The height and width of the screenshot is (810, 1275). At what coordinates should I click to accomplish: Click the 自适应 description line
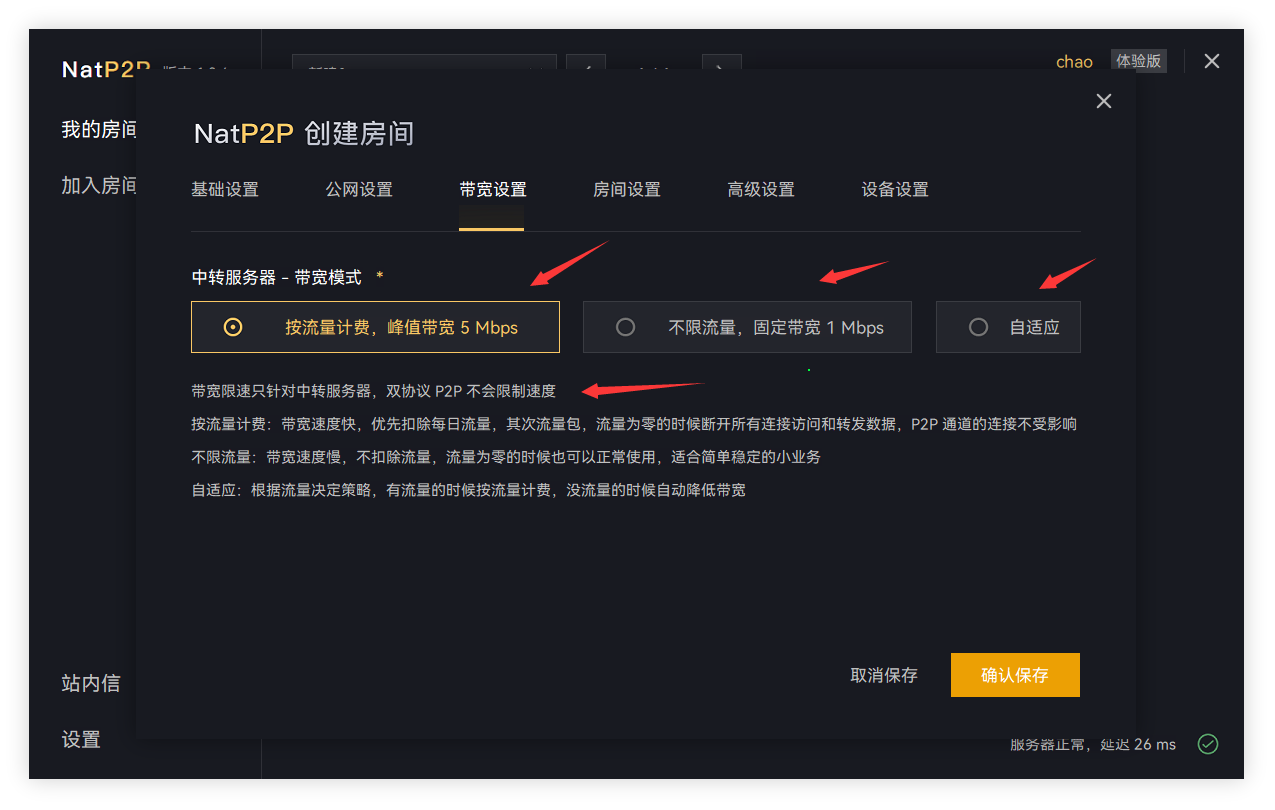(x=468, y=490)
